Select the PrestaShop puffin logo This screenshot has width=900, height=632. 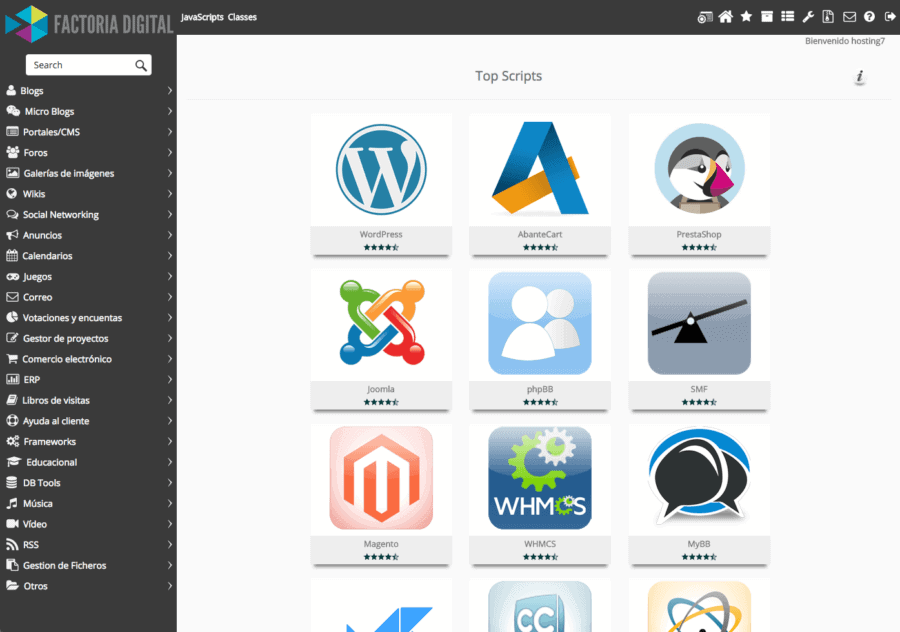(x=699, y=168)
